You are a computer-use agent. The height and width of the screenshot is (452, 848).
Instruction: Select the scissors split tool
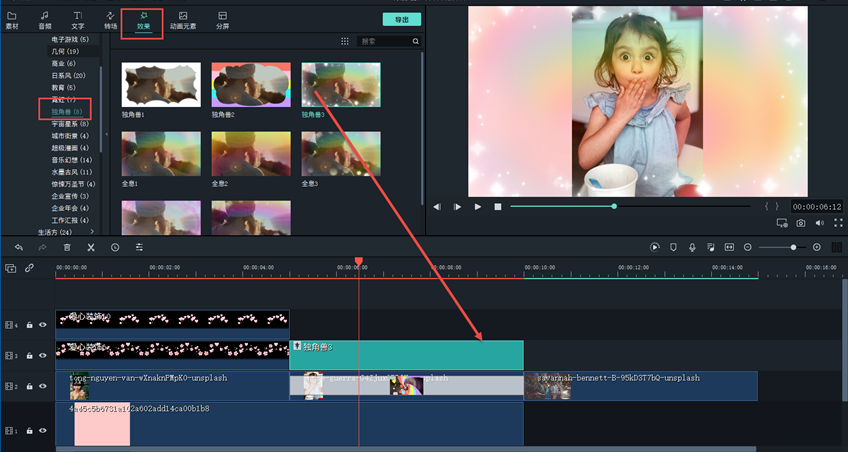point(91,247)
